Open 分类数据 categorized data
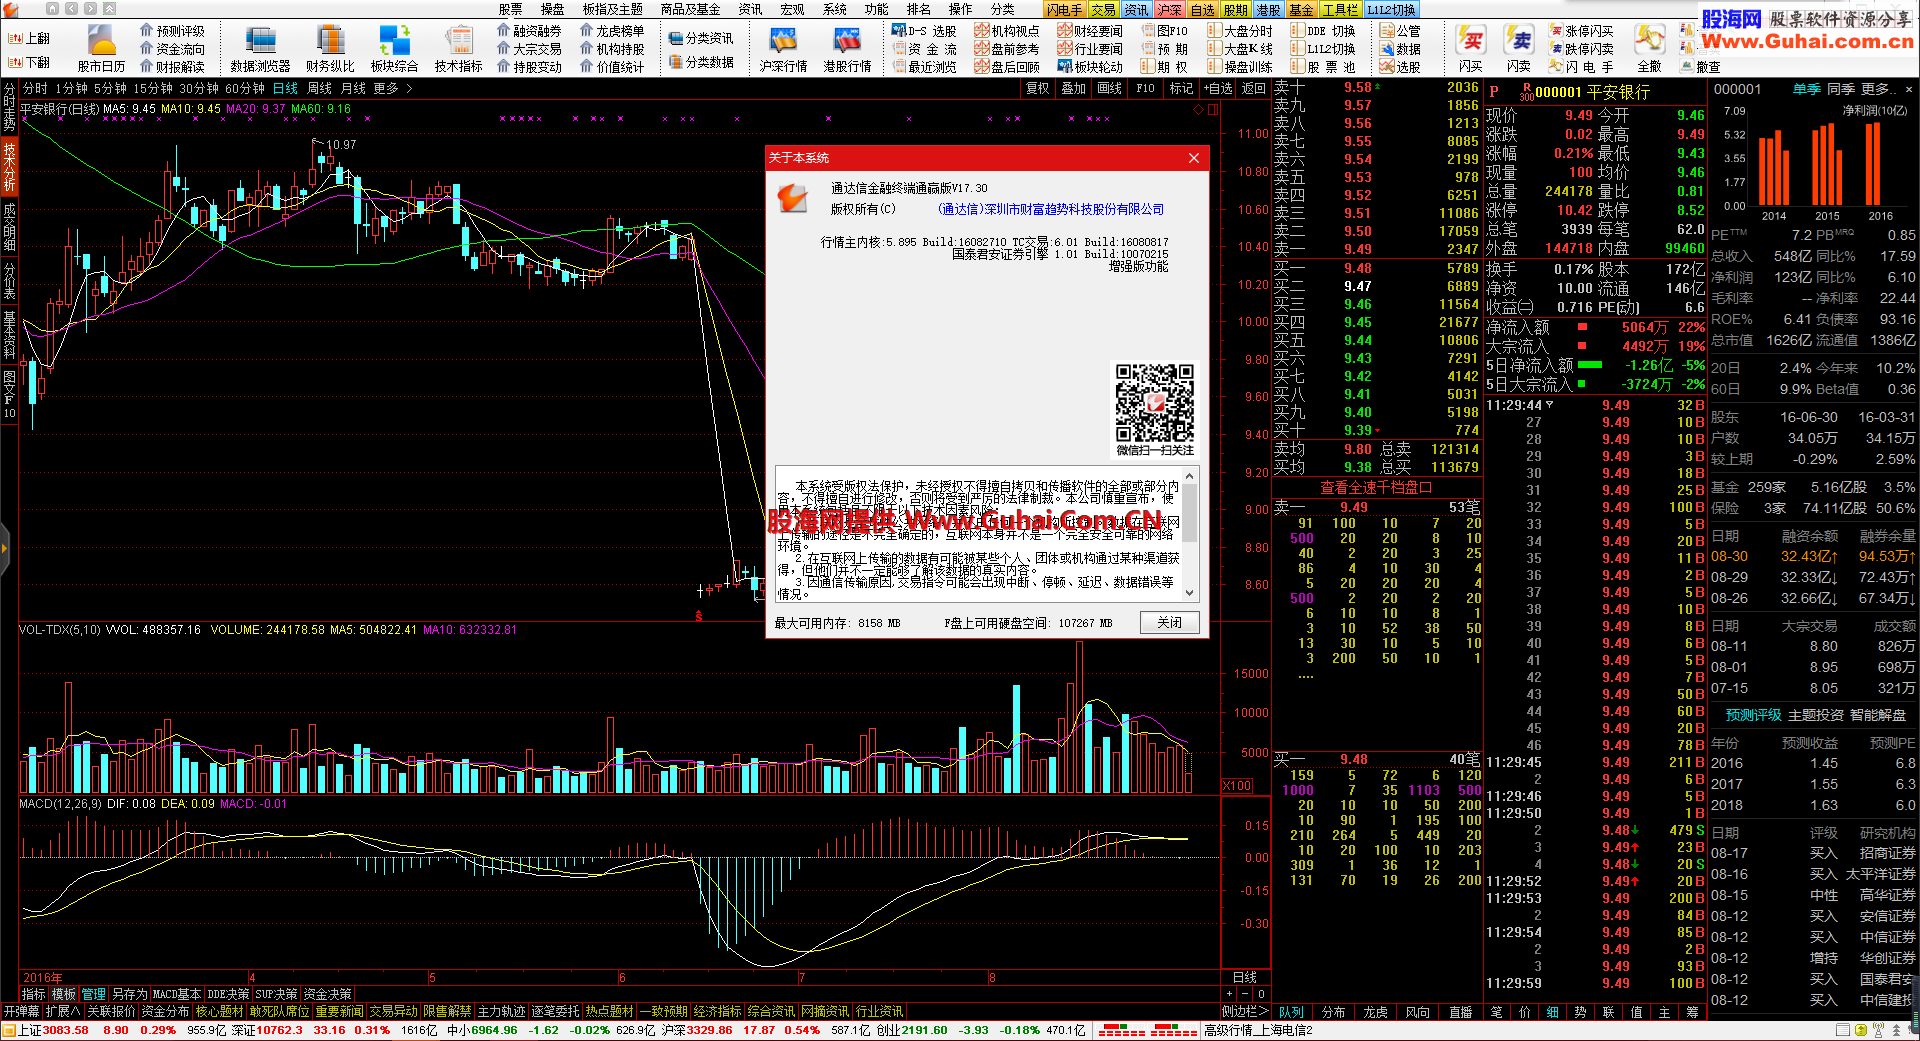This screenshot has width=1920, height=1041. (x=701, y=62)
